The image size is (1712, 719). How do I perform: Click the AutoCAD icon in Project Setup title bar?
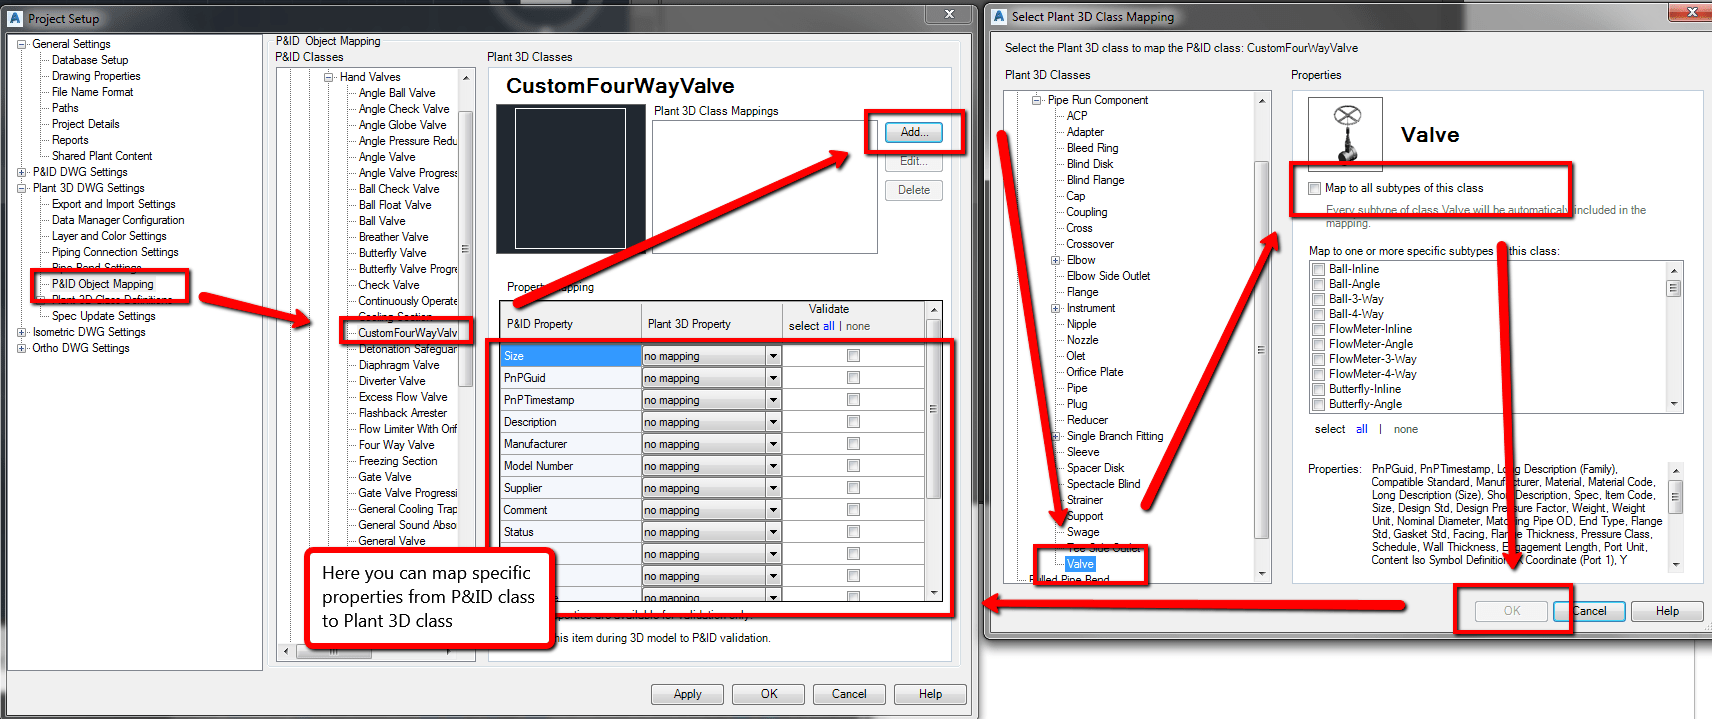15,18
